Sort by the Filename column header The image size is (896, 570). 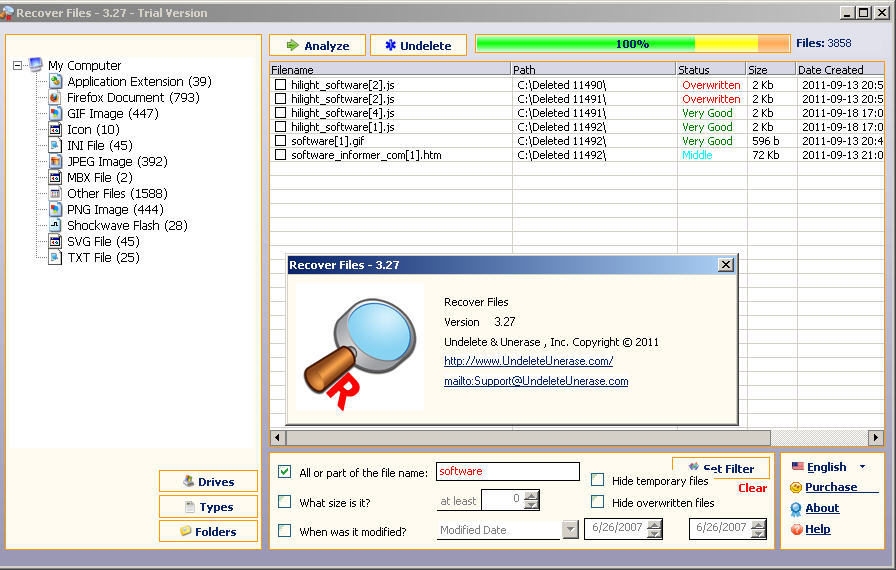(x=390, y=69)
